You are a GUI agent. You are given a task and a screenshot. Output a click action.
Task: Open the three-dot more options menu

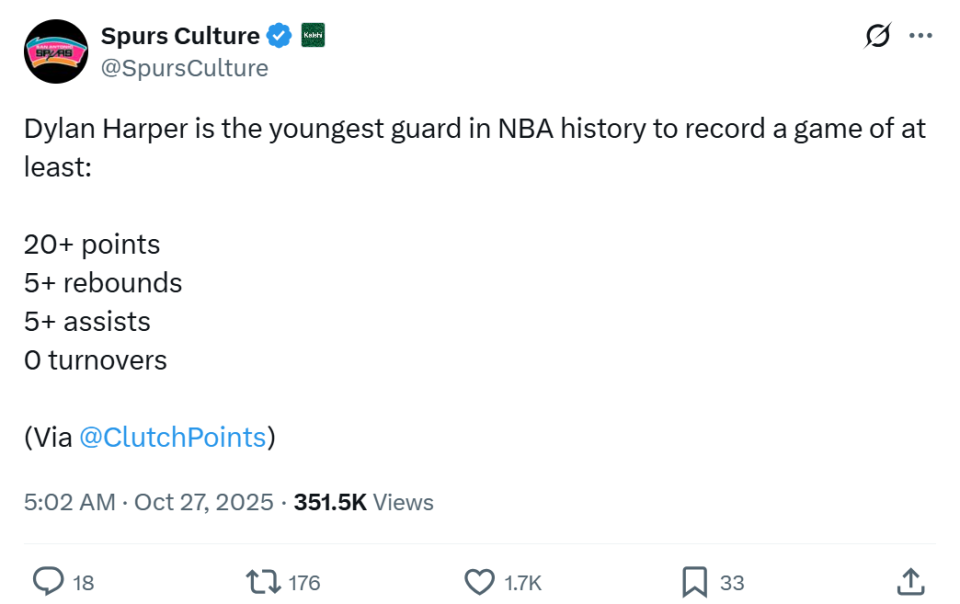click(920, 36)
